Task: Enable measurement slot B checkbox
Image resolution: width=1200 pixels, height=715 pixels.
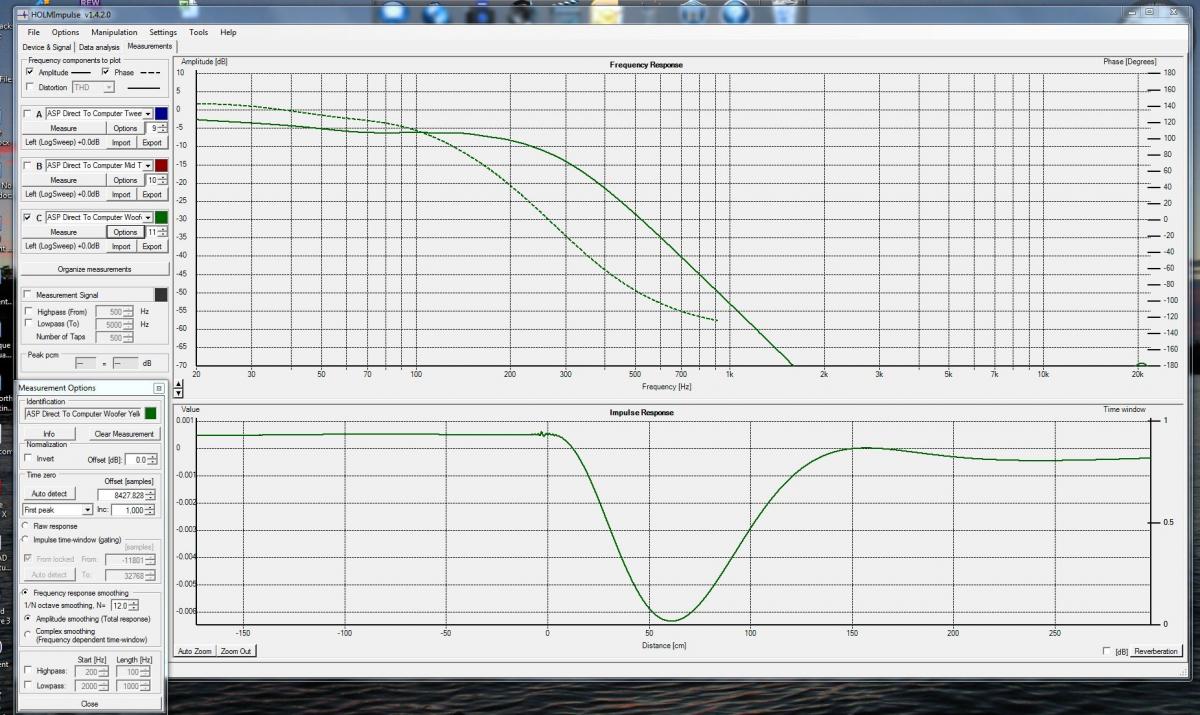Action: coord(27,166)
